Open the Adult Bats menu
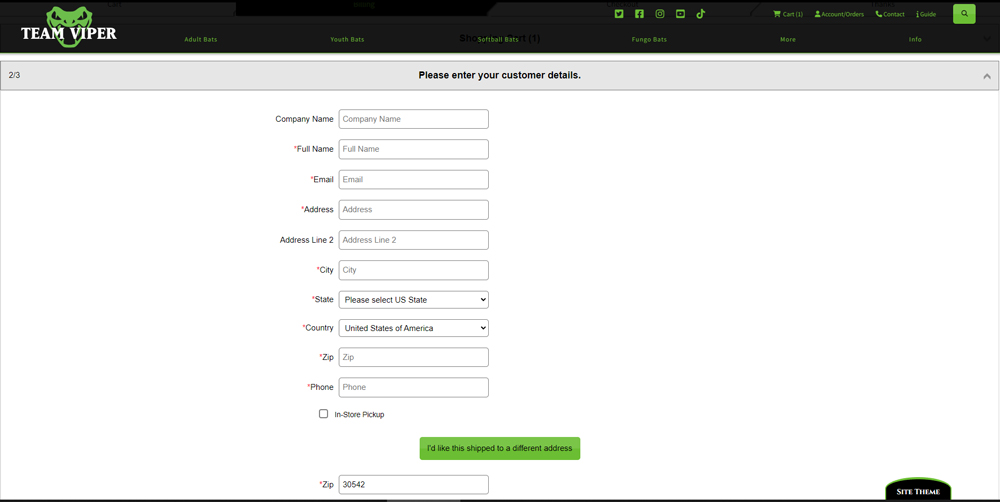The width and height of the screenshot is (1000, 502). point(201,40)
